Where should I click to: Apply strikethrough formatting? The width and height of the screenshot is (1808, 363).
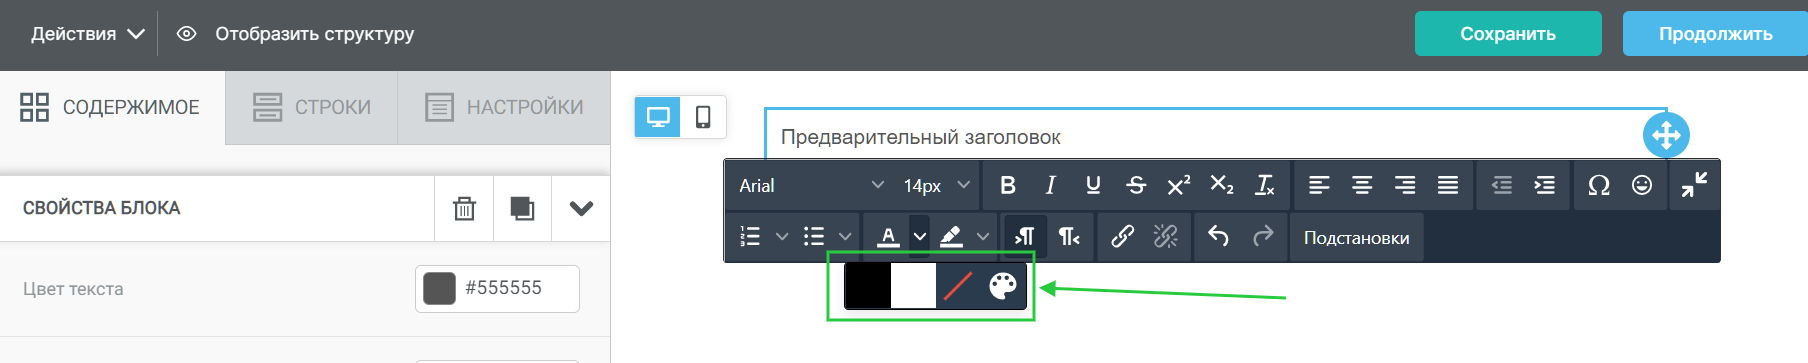pos(1136,185)
